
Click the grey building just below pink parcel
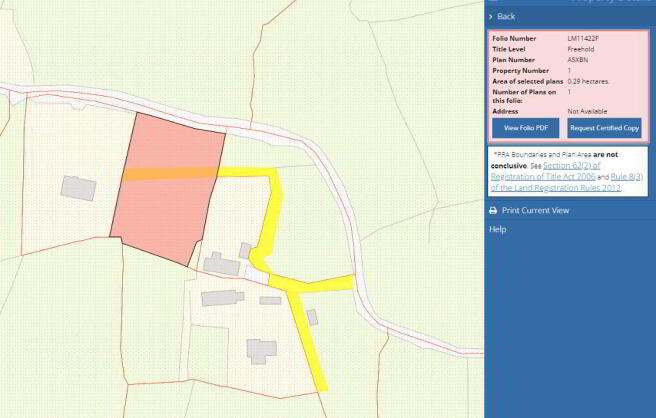coord(222,264)
